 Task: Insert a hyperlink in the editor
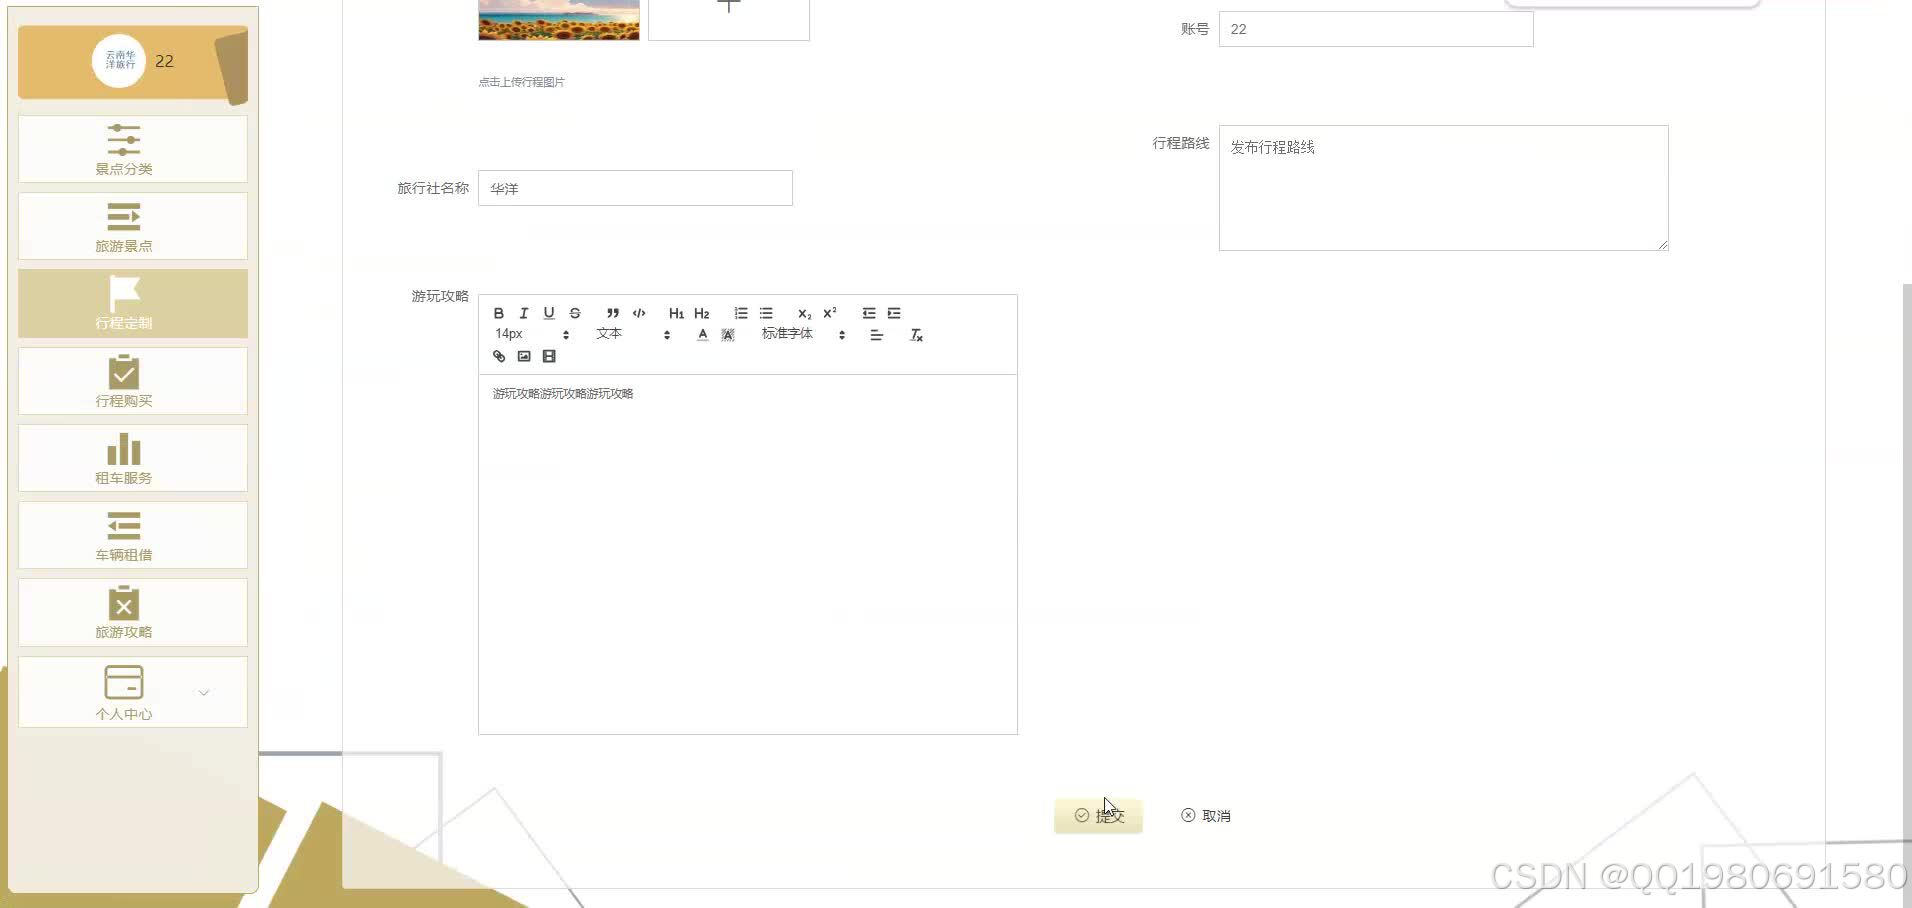pyautogui.click(x=499, y=356)
